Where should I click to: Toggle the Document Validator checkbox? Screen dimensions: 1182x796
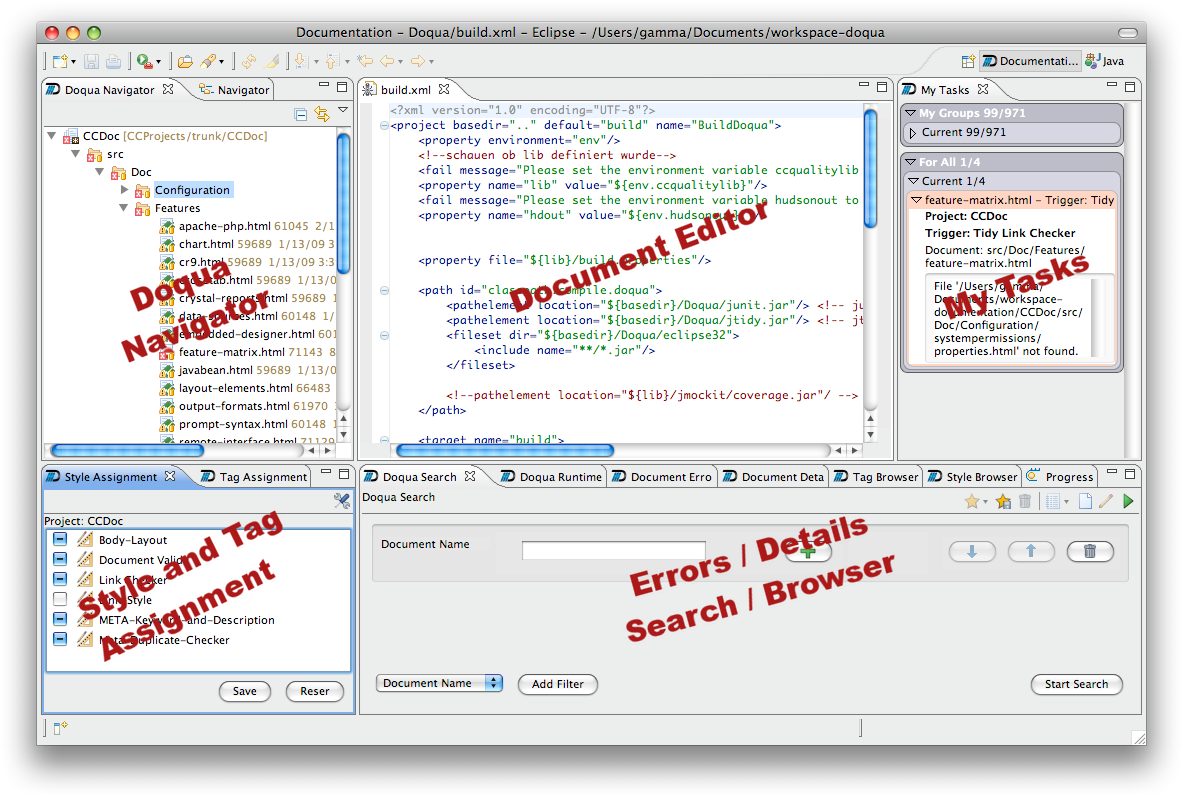[x=60, y=560]
